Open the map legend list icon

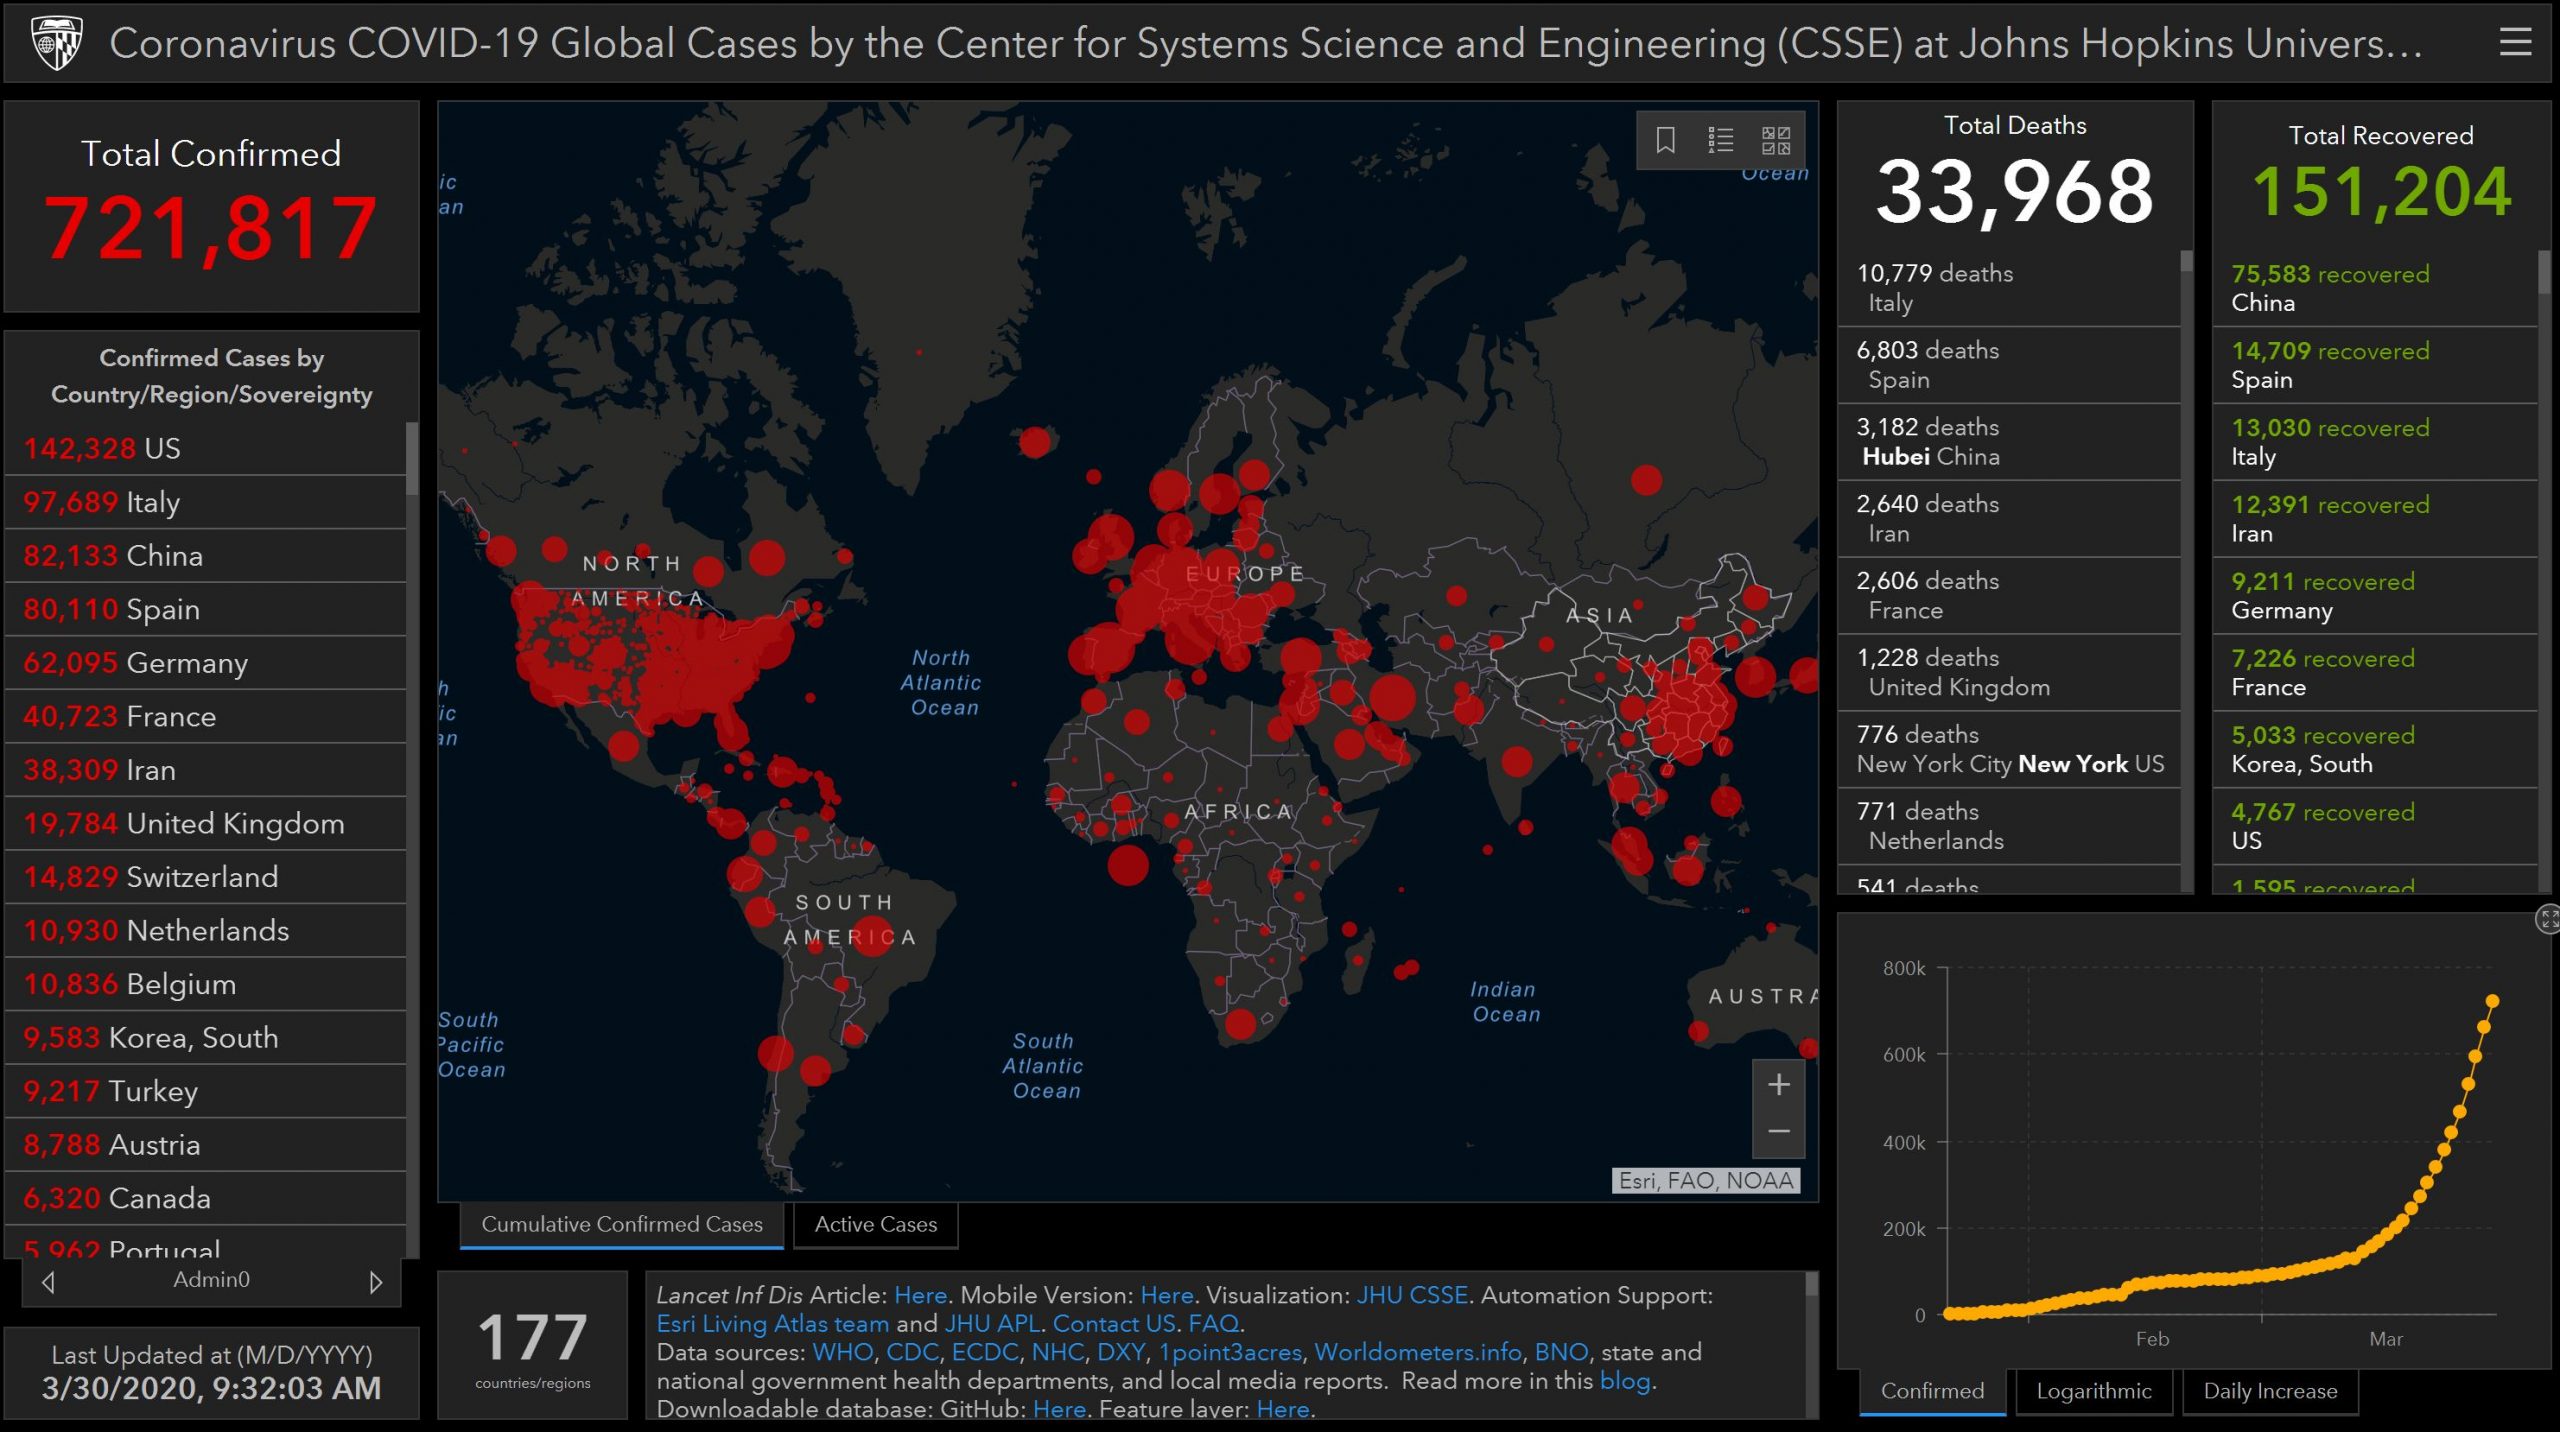(x=1720, y=140)
